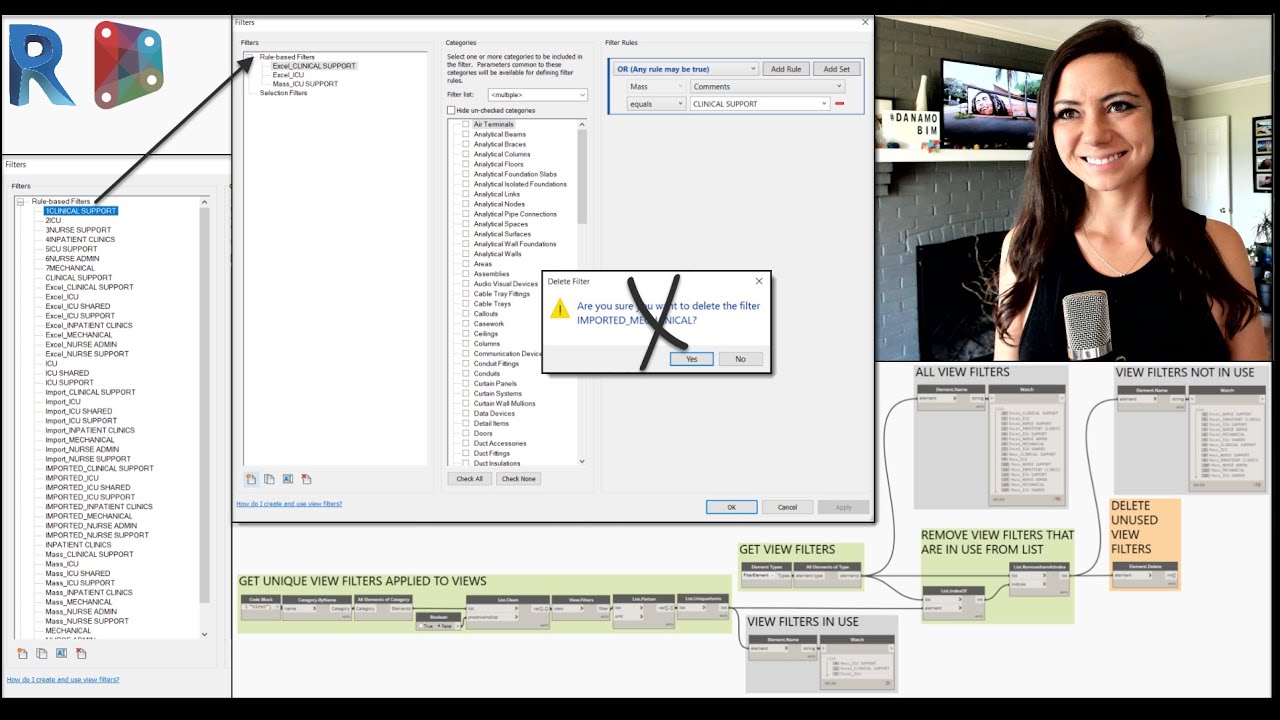Viewport: 1280px width, 720px height.
Task: Open the Comments parameter dropdown
Action: pyautogui.click(x=767, y=87)
